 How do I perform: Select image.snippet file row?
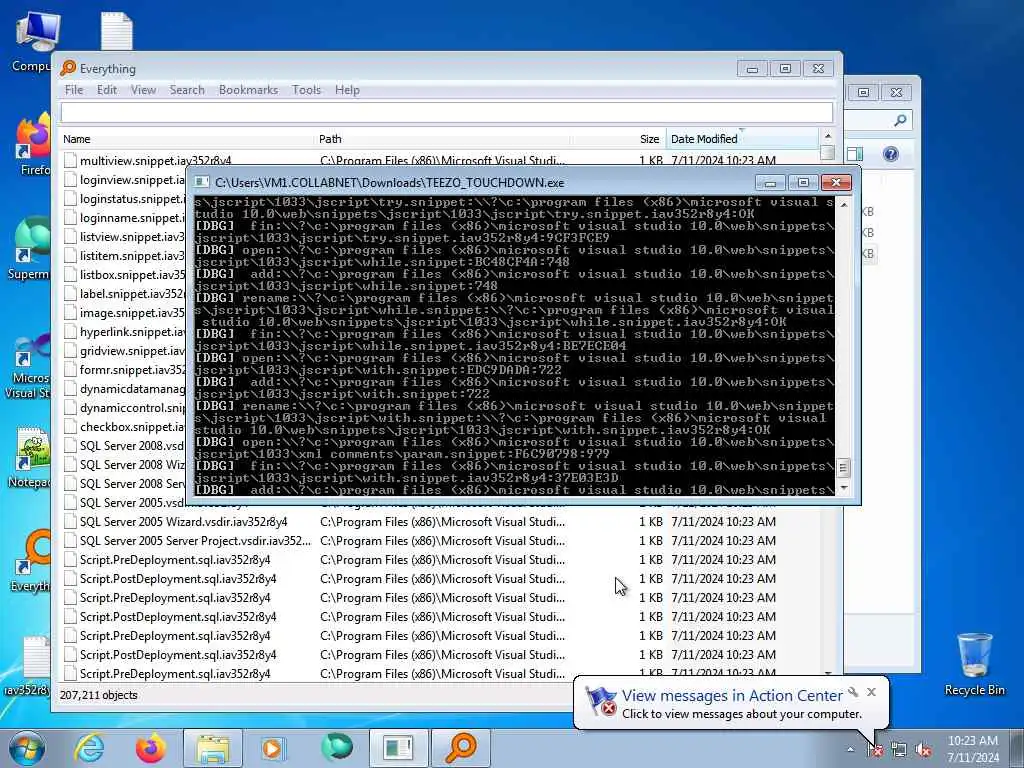[x=124, y=313]
